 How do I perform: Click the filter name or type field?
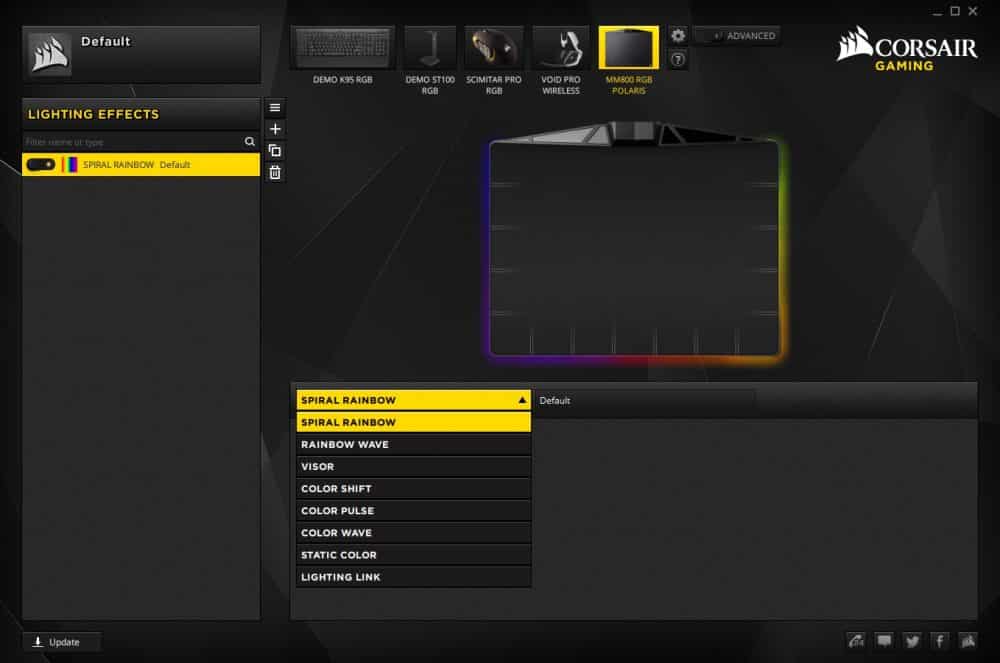(x=132, y=142)
